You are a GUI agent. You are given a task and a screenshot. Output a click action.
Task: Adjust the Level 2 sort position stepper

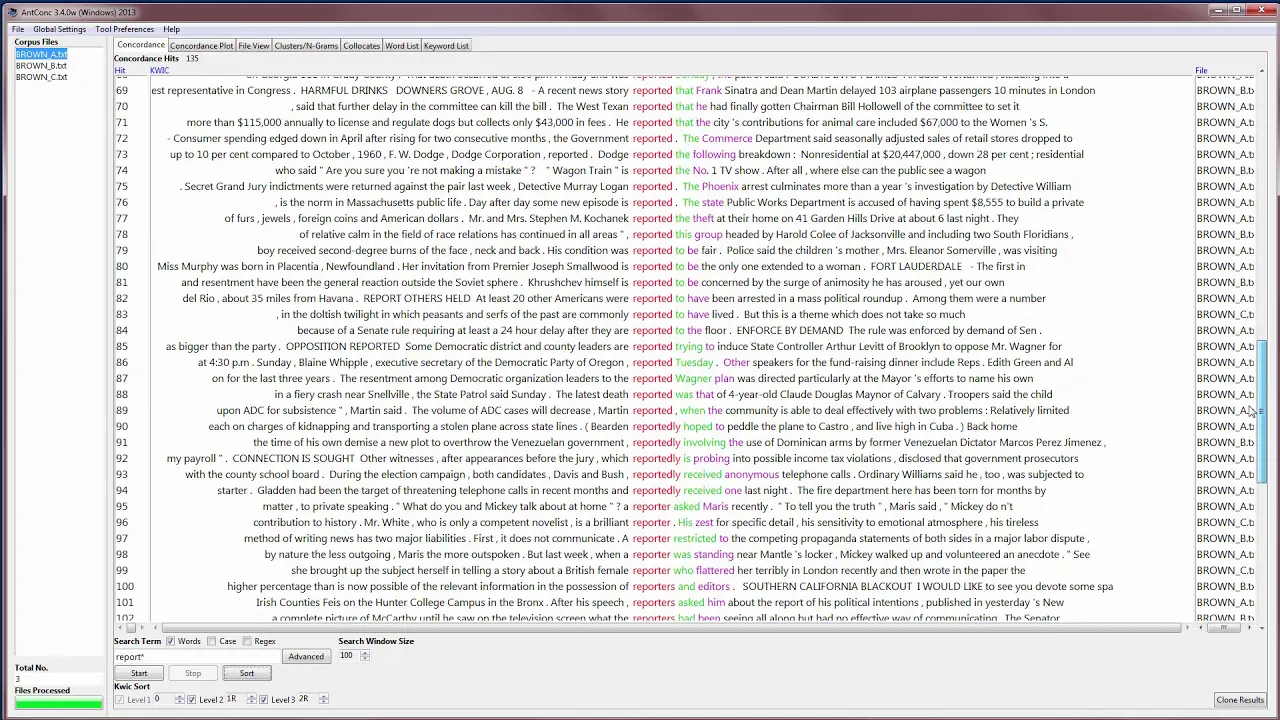[251, 700]
